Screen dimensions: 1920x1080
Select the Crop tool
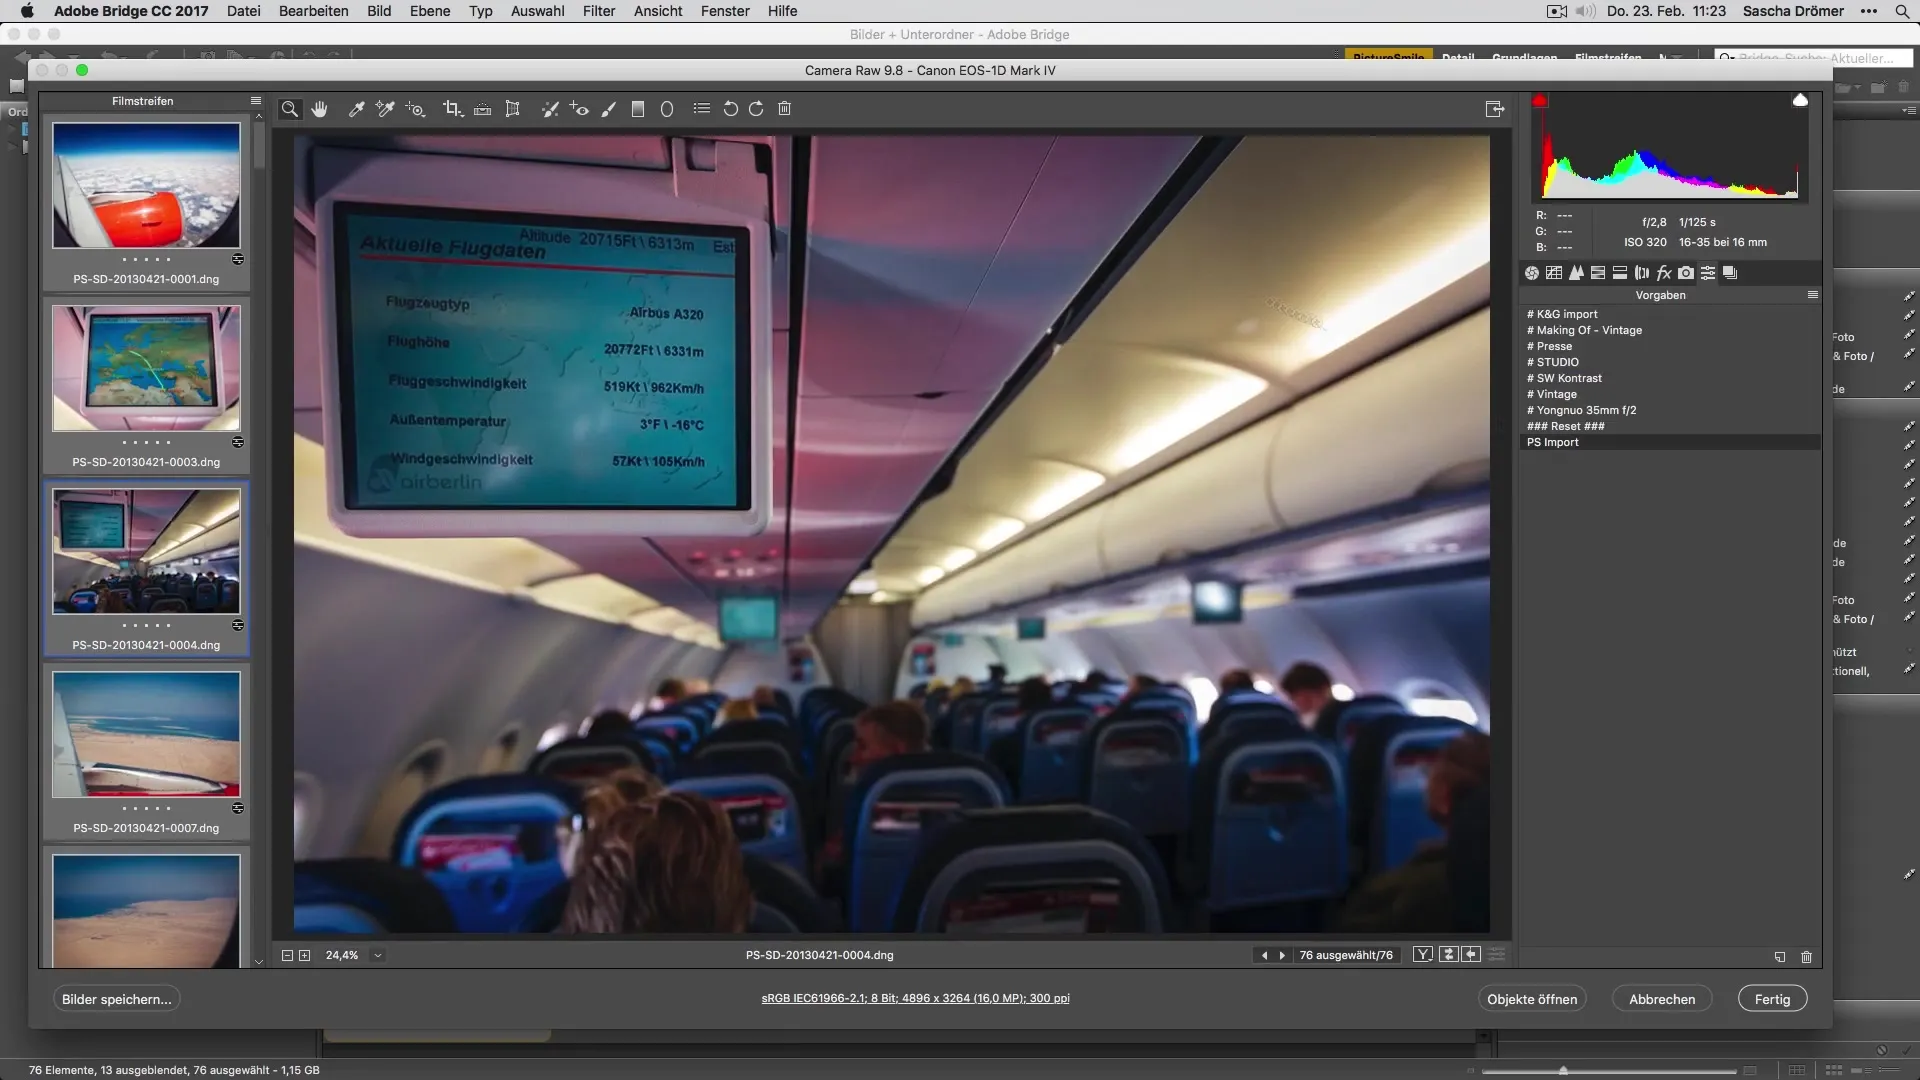pyautogui.click(x=453, y=109)
